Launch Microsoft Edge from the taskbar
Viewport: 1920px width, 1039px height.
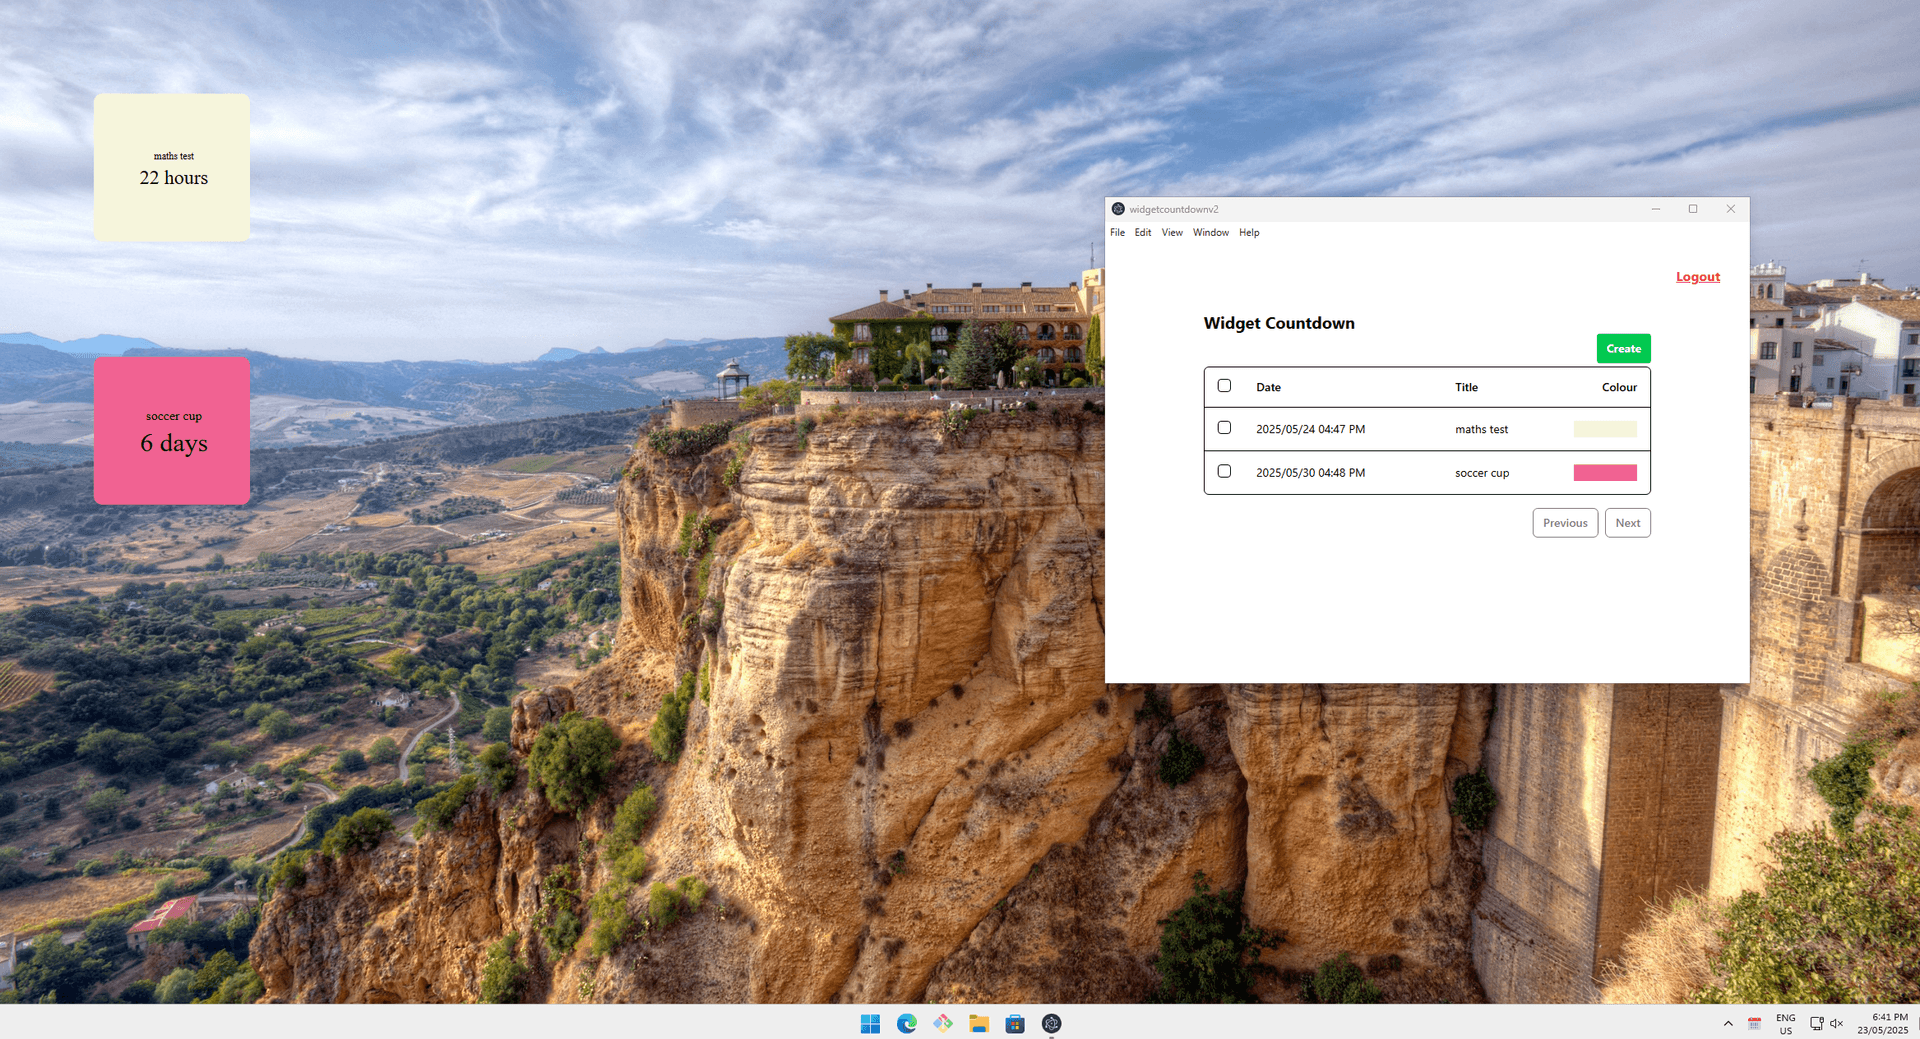tap(907, 1023)
